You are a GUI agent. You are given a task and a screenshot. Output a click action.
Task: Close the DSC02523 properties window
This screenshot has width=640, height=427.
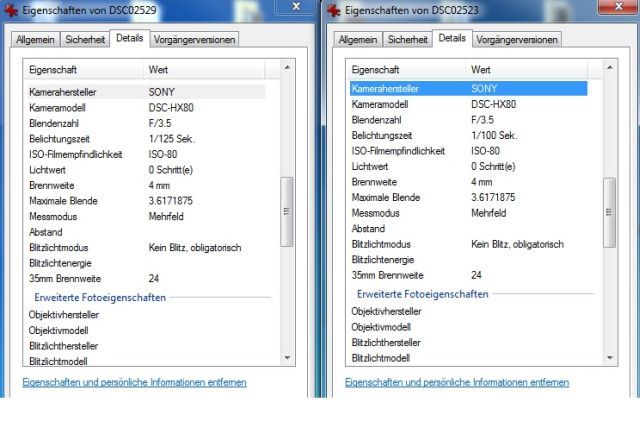click(x=619, y=6)
